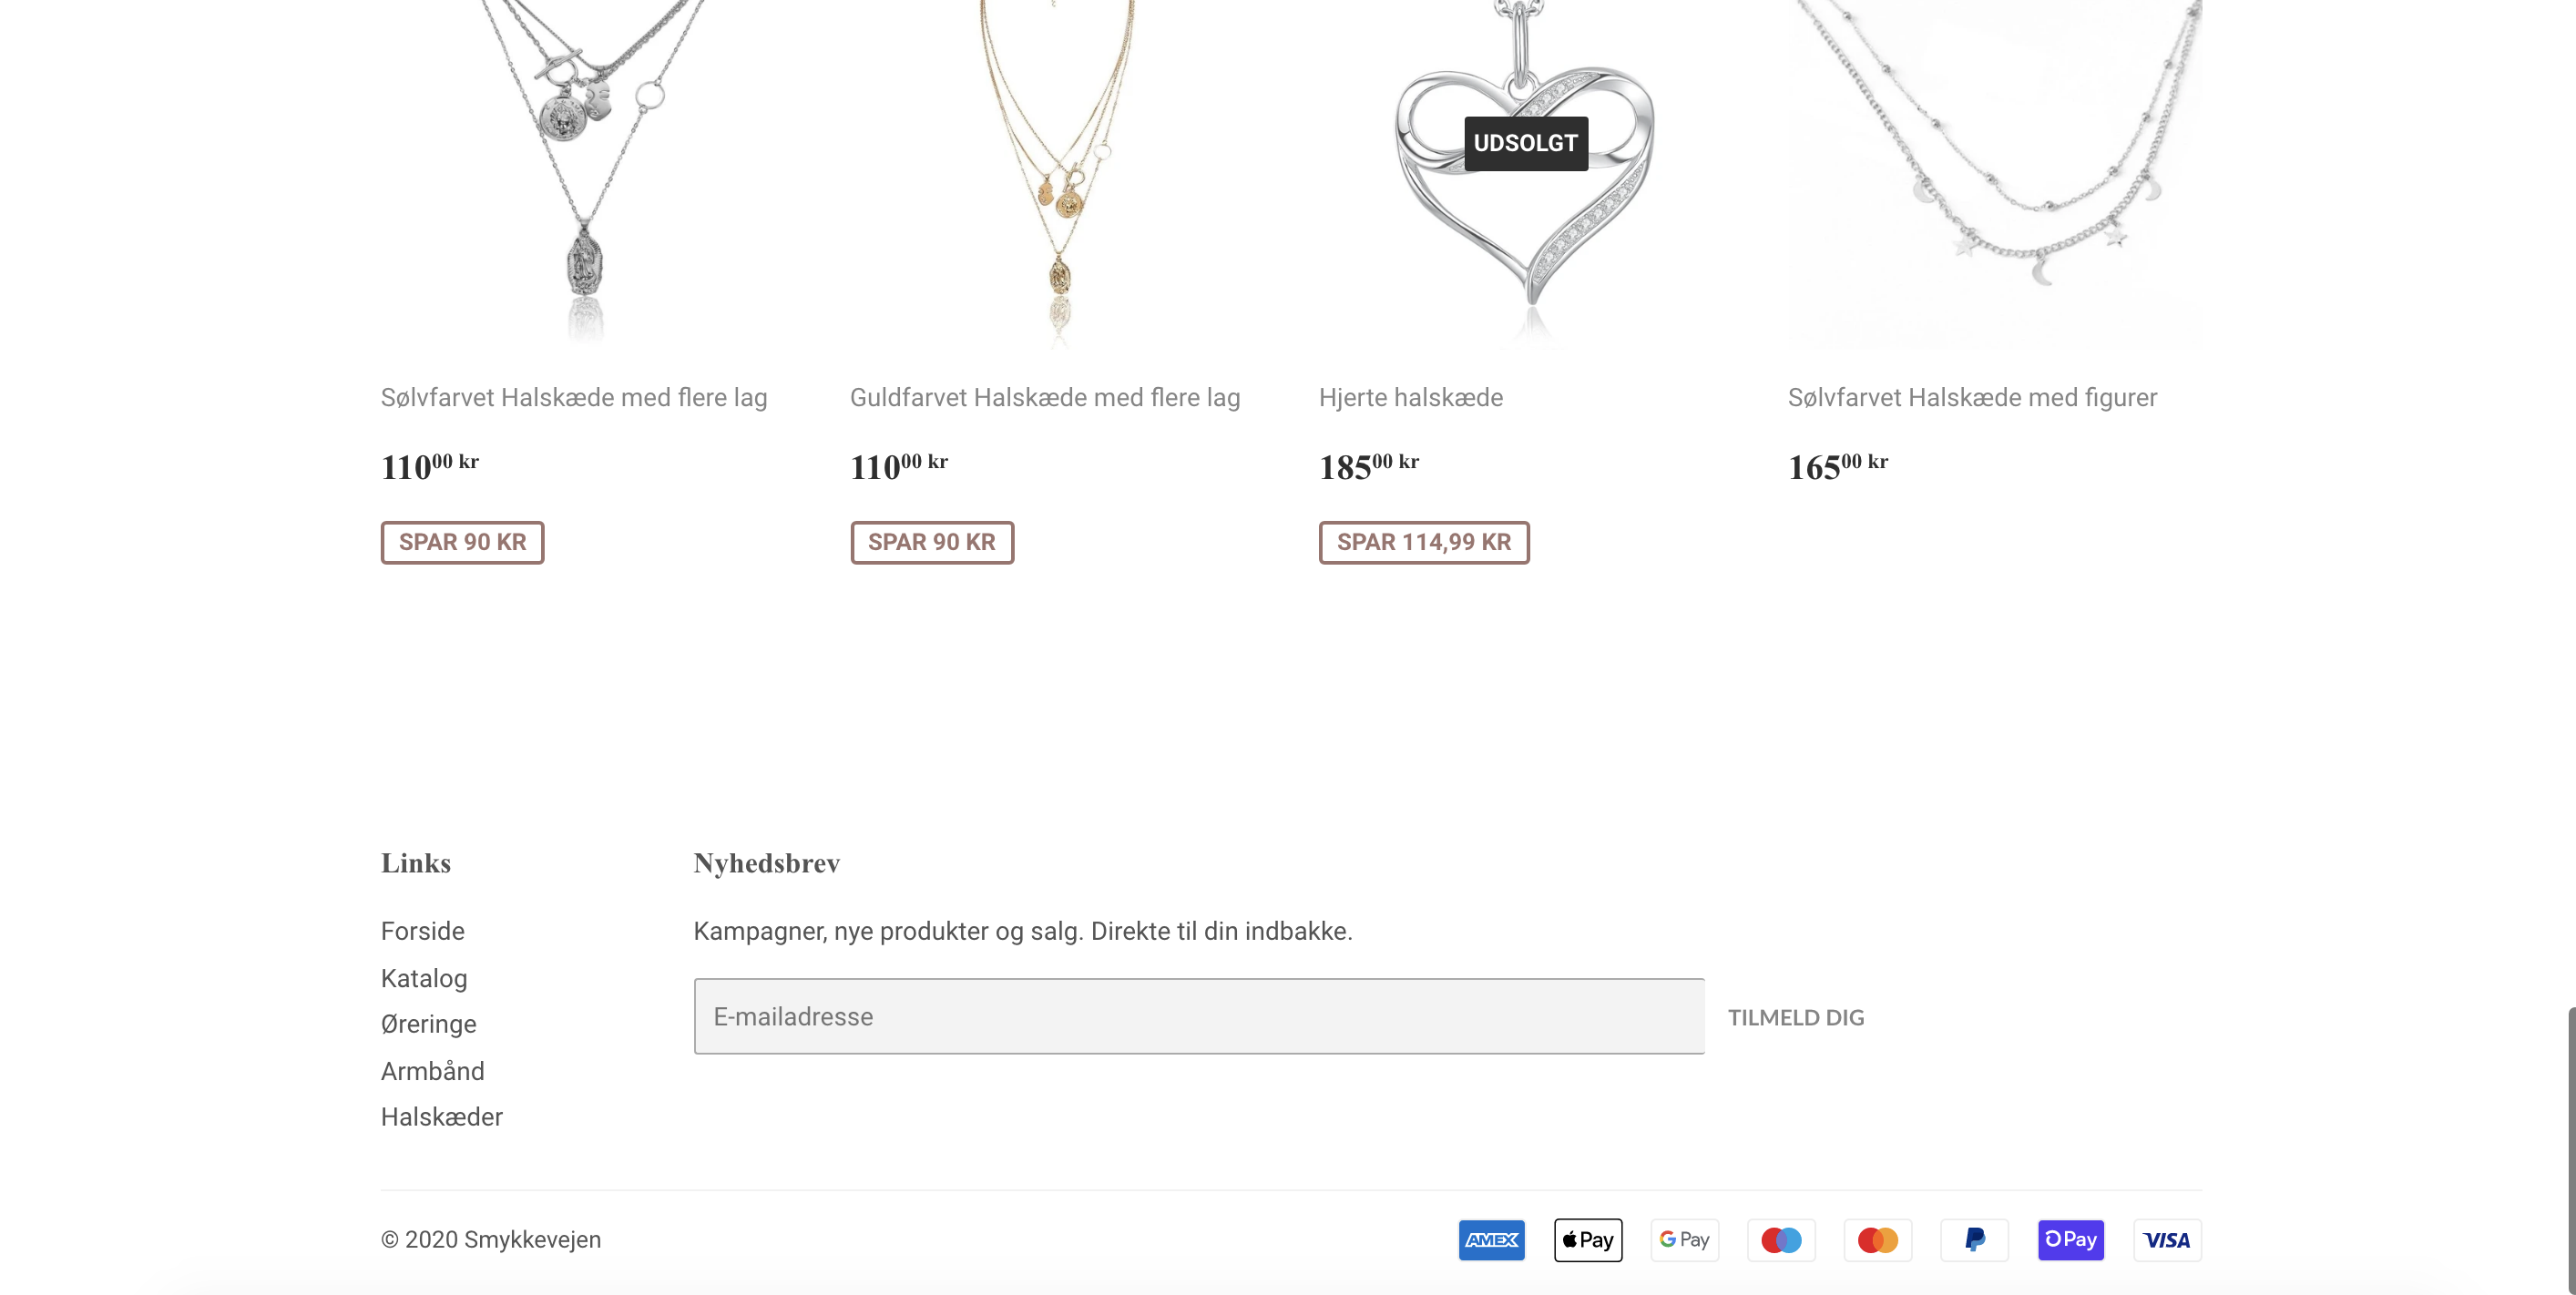Open the Guldfarvet Halskæde med flere lag title
Image resolution: width=2576 pixels, height=1295 pixels.
click(x=1044, y=398)
